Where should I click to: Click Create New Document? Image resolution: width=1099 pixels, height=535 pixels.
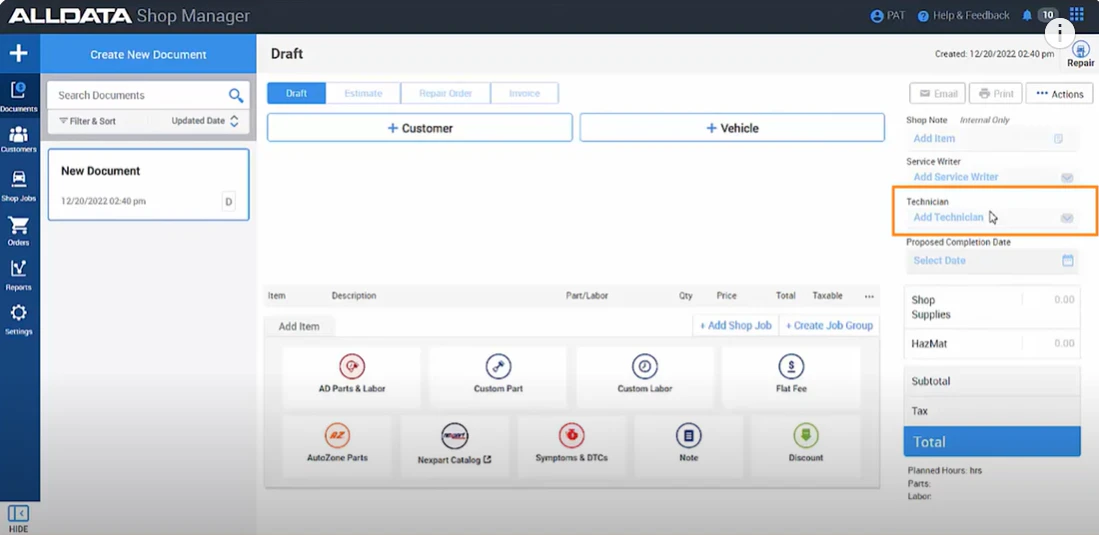coord(148,54)
